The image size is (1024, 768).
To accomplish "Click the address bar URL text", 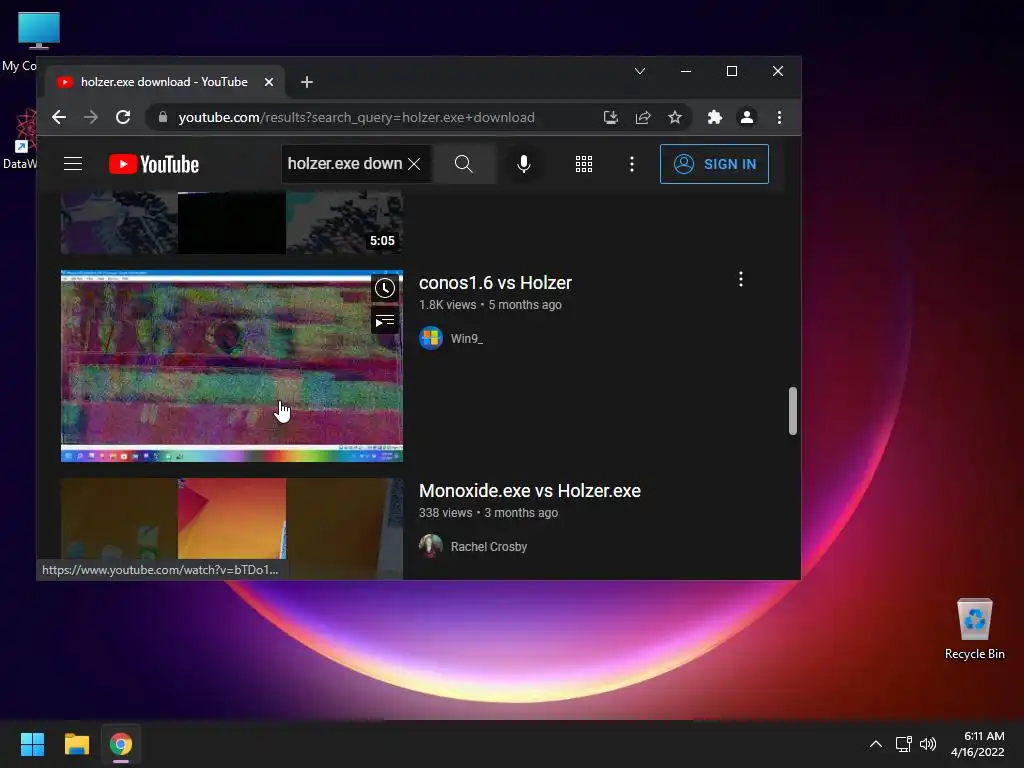I will (x=357, y=118).
